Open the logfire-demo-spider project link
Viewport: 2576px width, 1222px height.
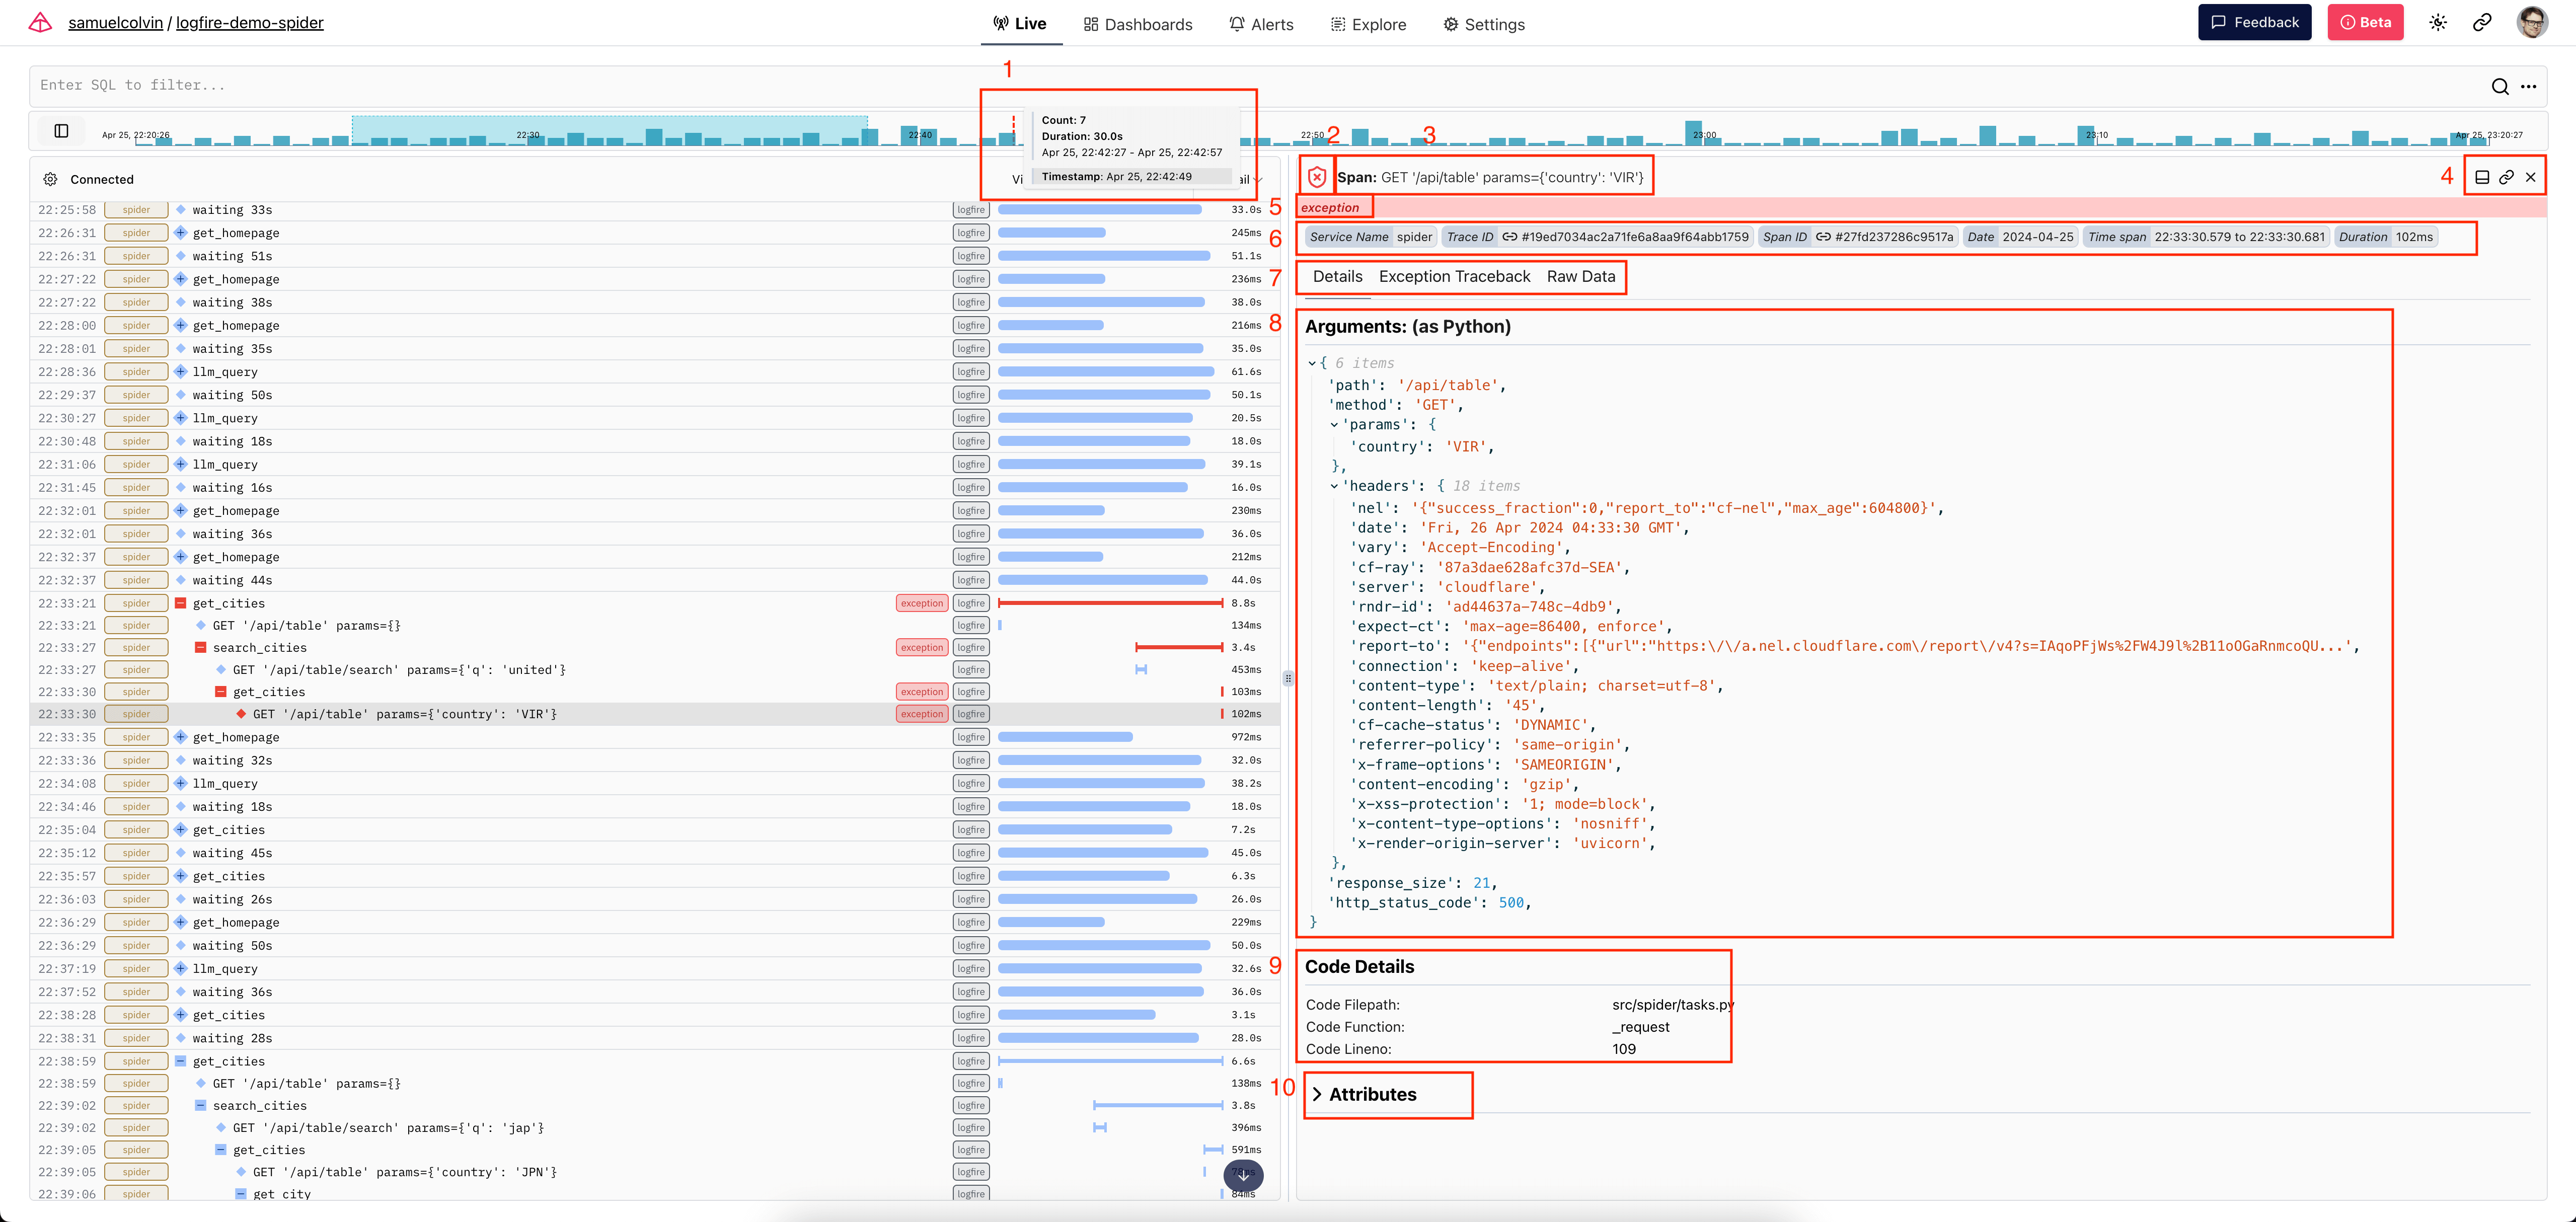pos(250,23)
